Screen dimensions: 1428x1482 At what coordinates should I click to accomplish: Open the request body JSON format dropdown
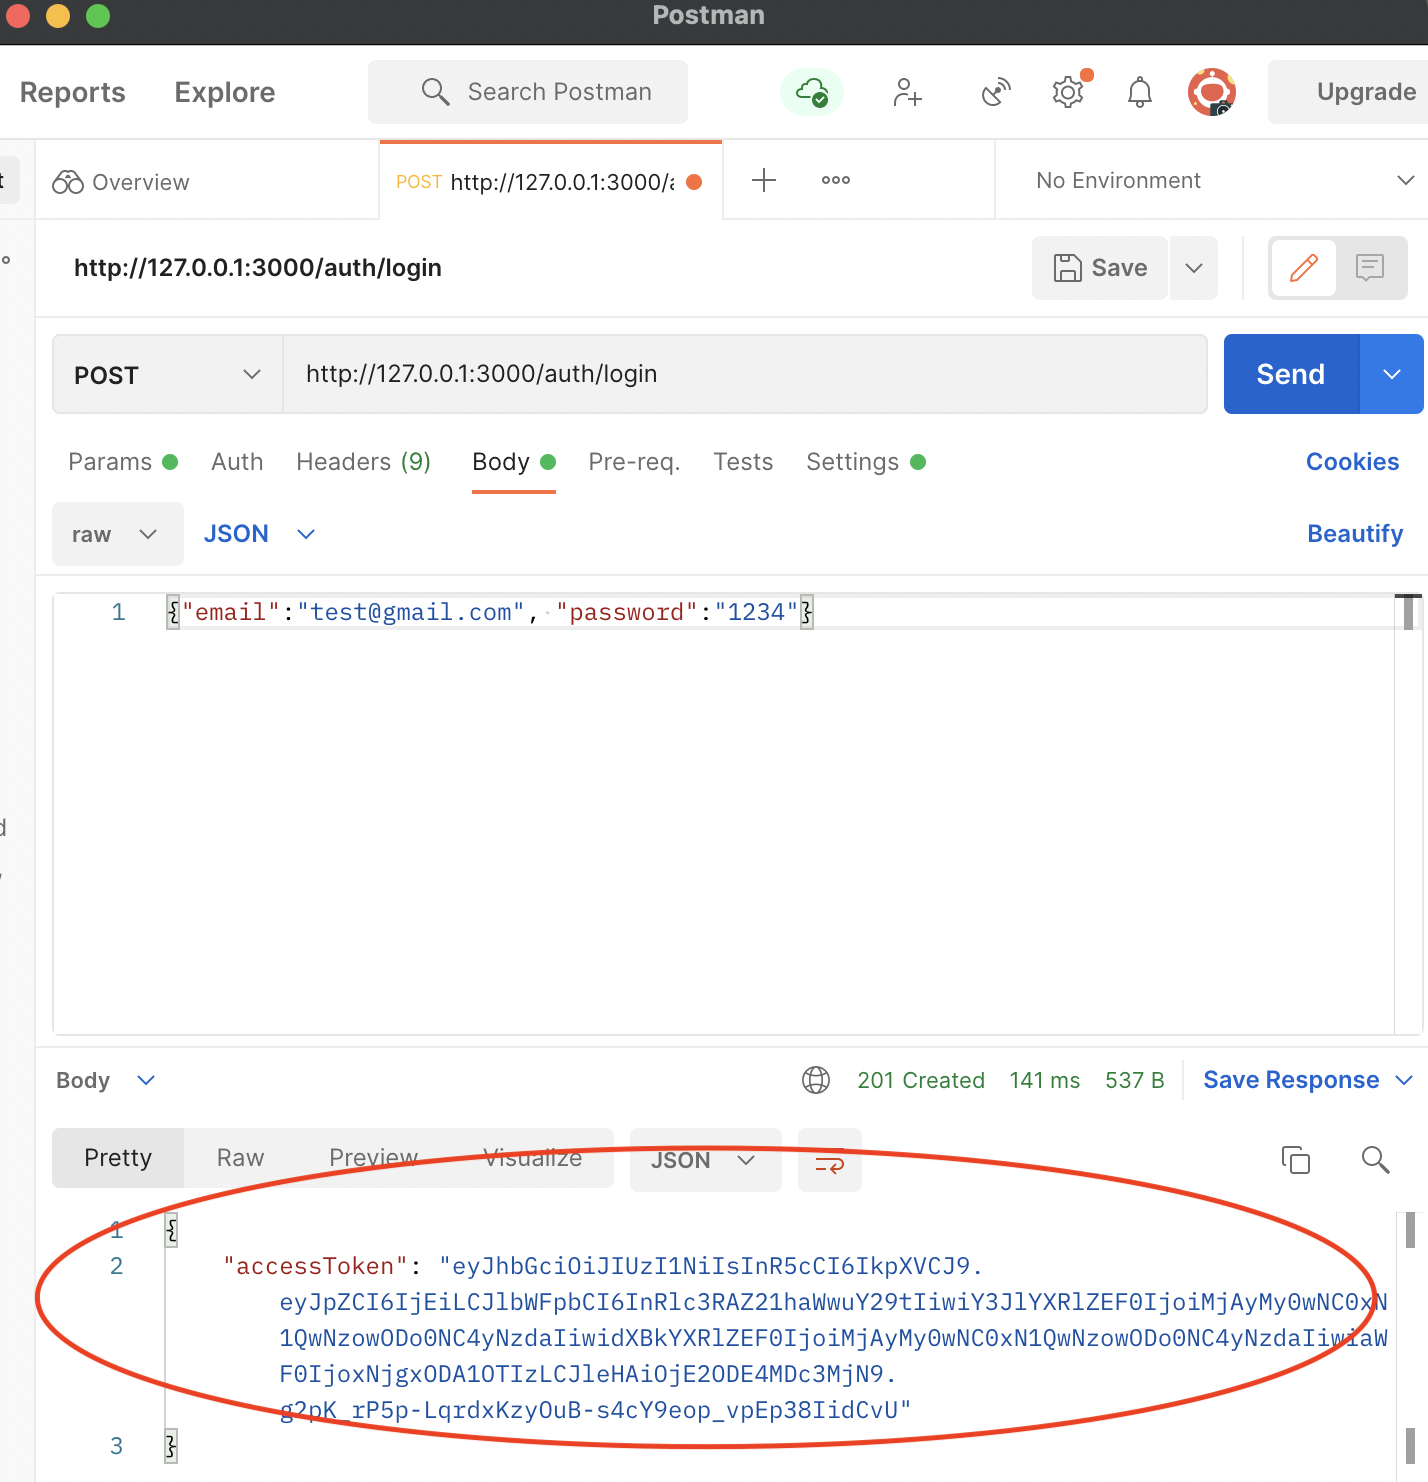[260, 534]
